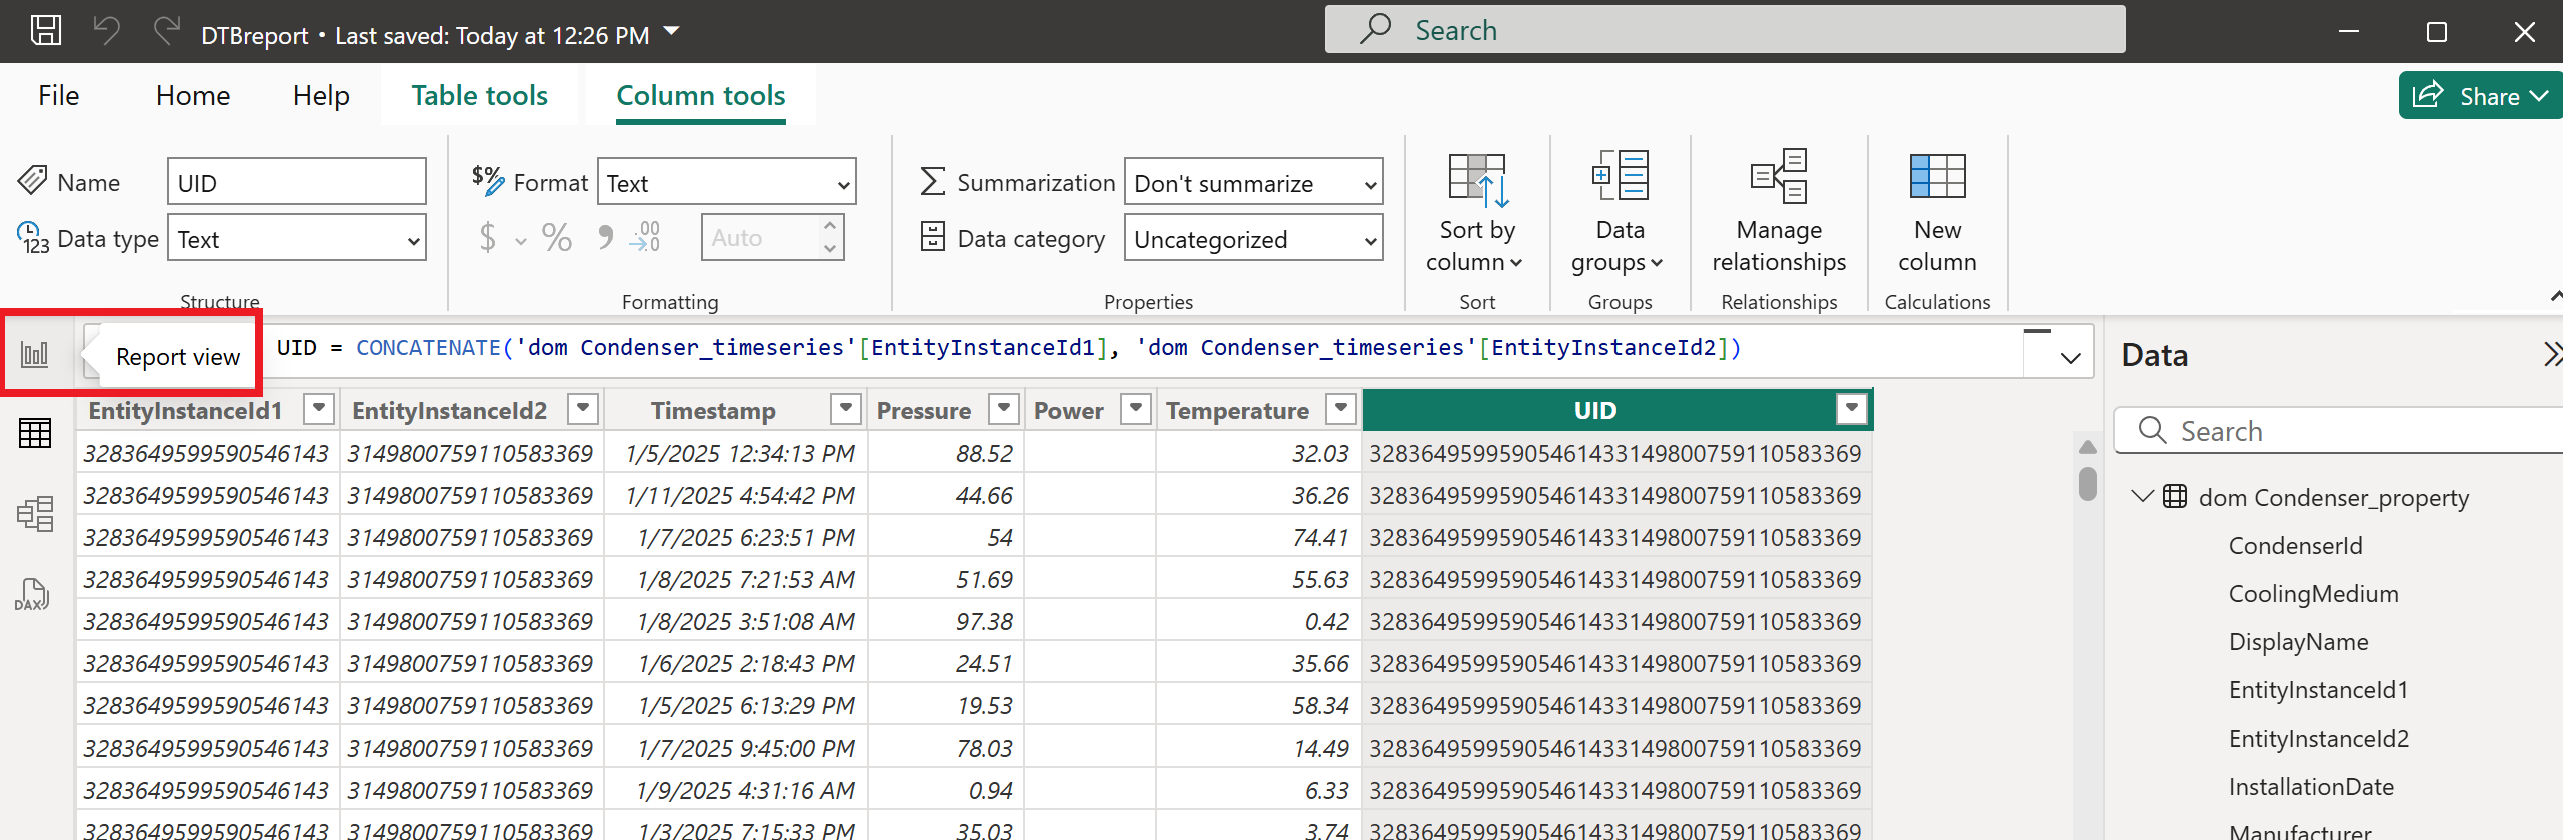The image size is (2563, 840).
Task: Open UID column filter dropdown
Action: (1852, 408)
